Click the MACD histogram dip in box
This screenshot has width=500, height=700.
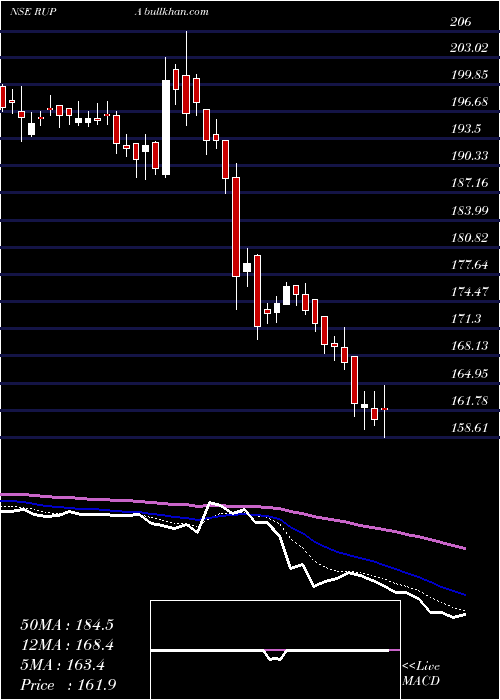point(276,655)
